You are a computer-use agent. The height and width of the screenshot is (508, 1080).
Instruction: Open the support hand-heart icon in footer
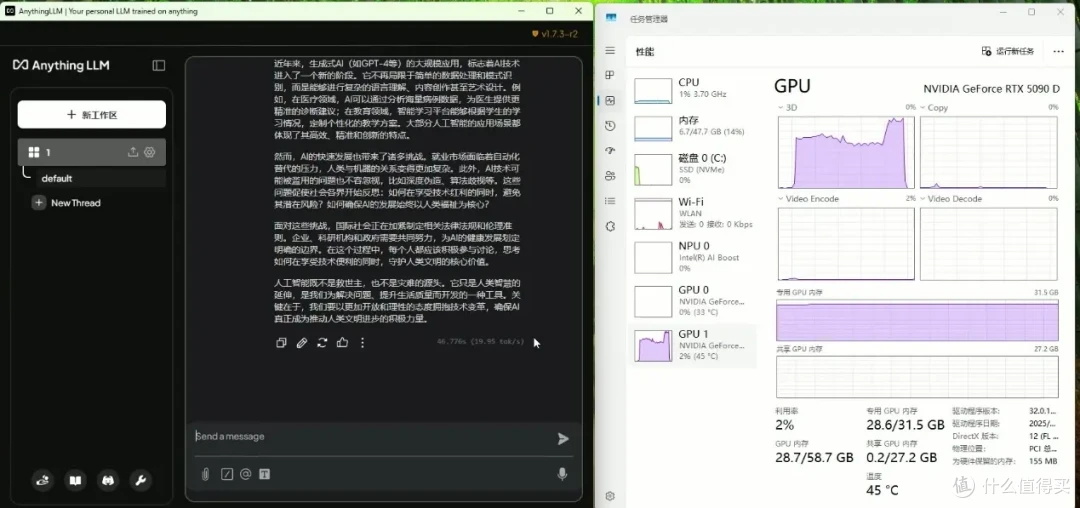[43, 480]
